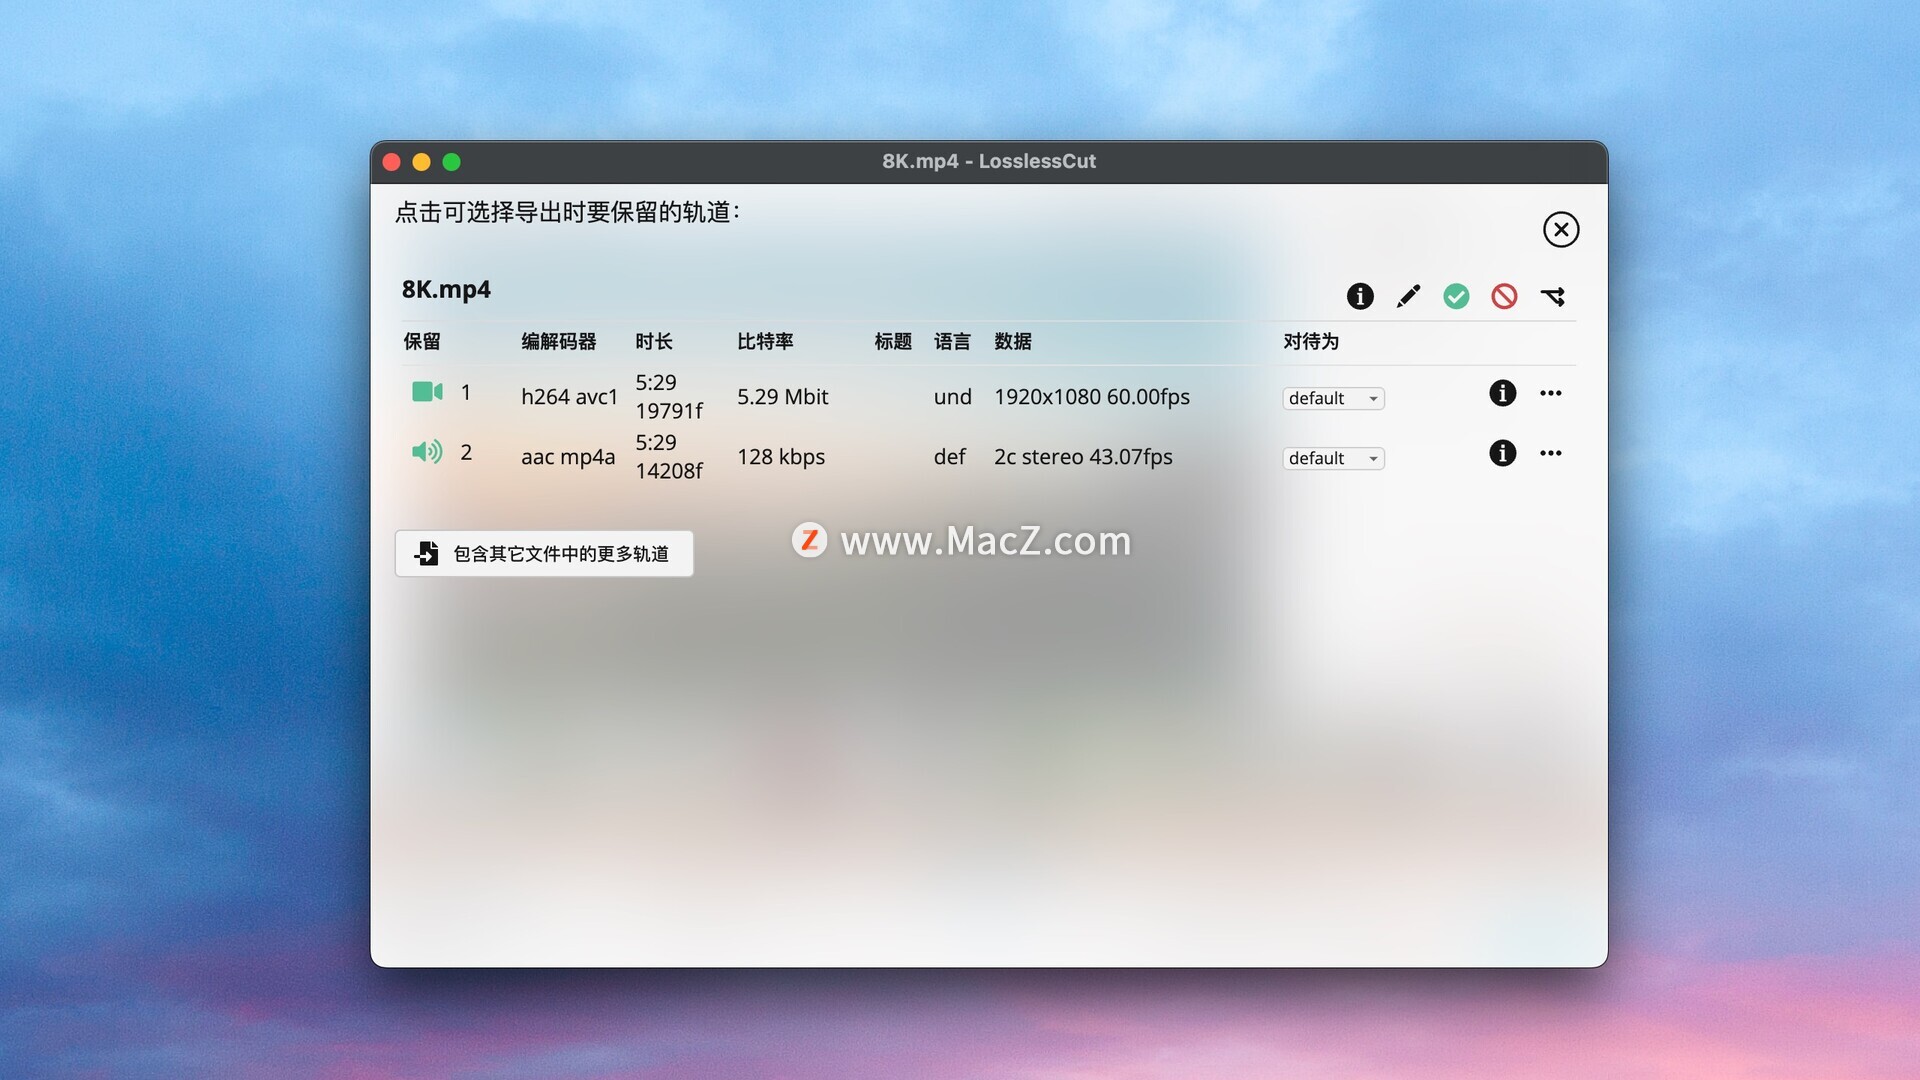Image resolution: width=1920 pixels, height=1080 pixels.
Task: Click the und language value
Action: 953,397
